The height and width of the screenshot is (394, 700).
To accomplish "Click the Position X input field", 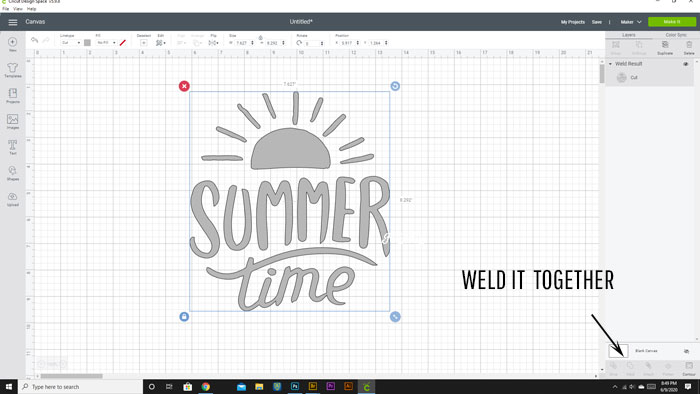I will click(350, 43).
